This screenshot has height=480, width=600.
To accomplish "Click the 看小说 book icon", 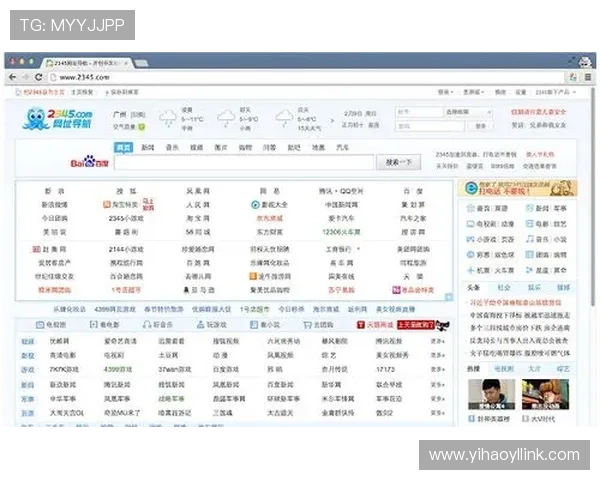I will [x=254, y=325].
